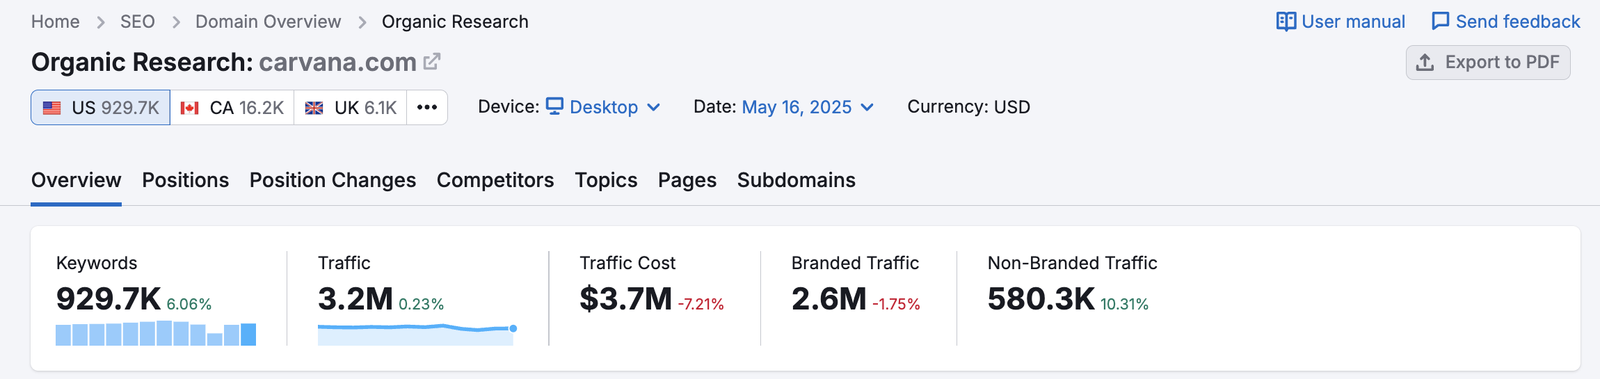1600x379 pixels.
Task: Open more databases three-dot menu
Action: tap(427, 108)
